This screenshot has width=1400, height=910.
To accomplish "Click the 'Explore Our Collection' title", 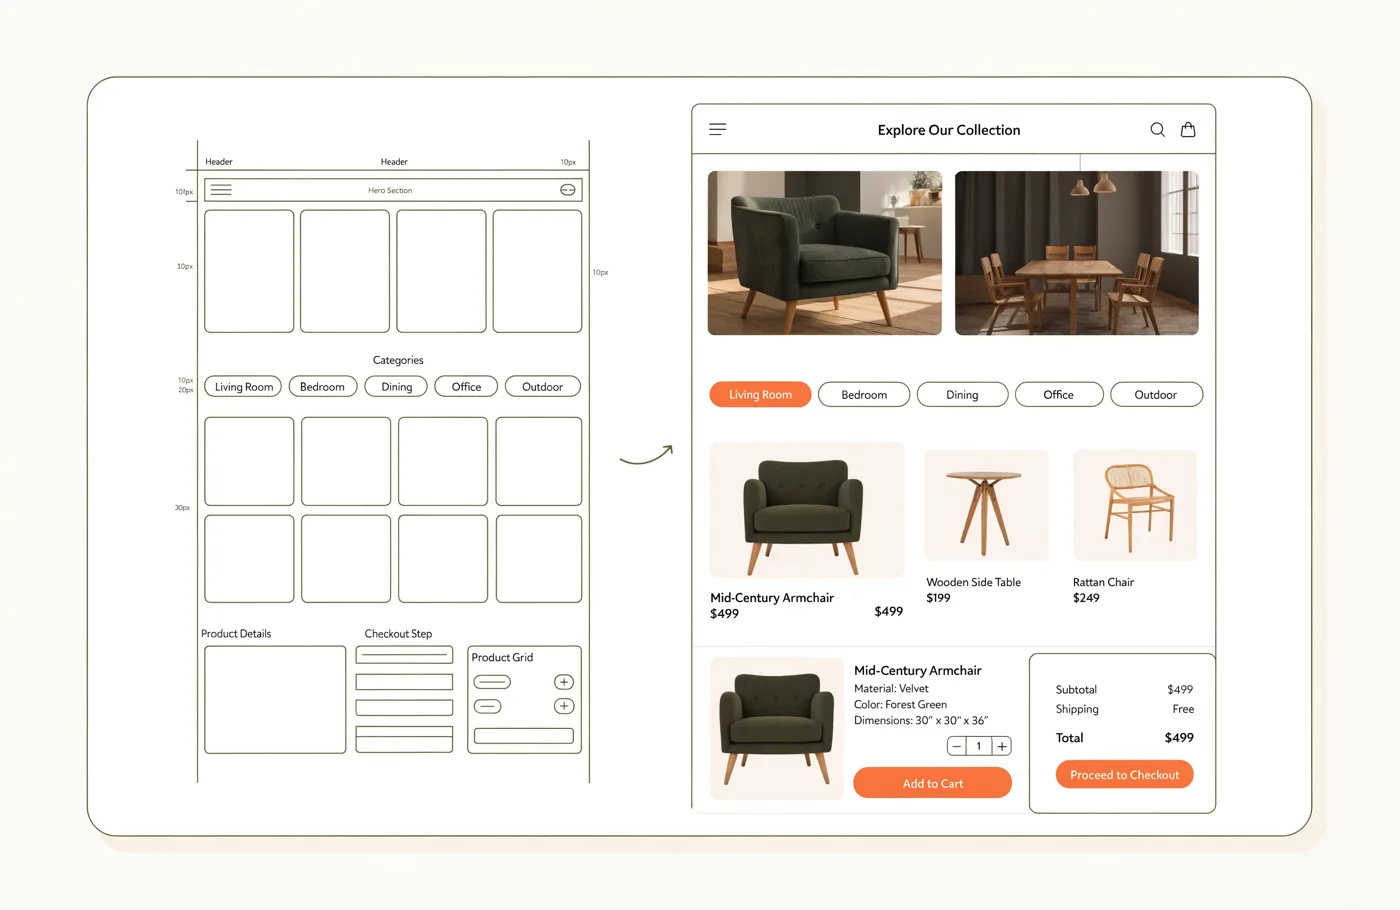I will point(949,130).
